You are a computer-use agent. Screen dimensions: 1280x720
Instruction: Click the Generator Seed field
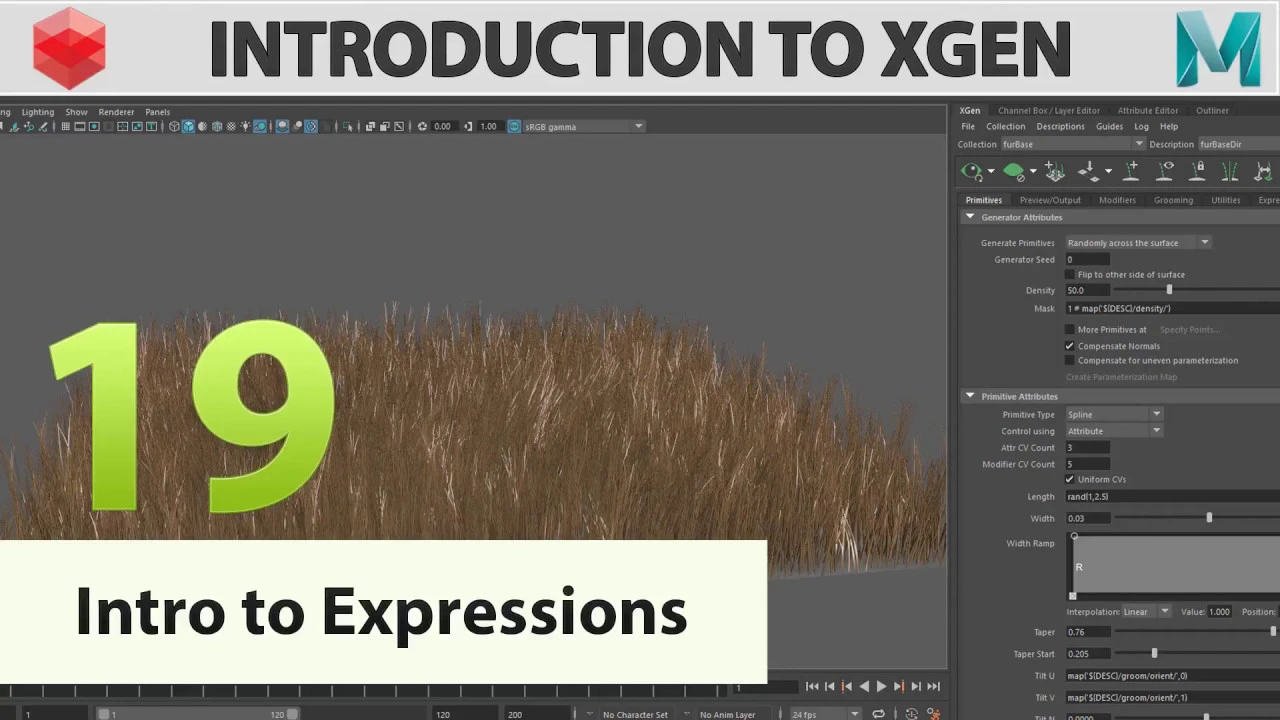(1087, 259)
